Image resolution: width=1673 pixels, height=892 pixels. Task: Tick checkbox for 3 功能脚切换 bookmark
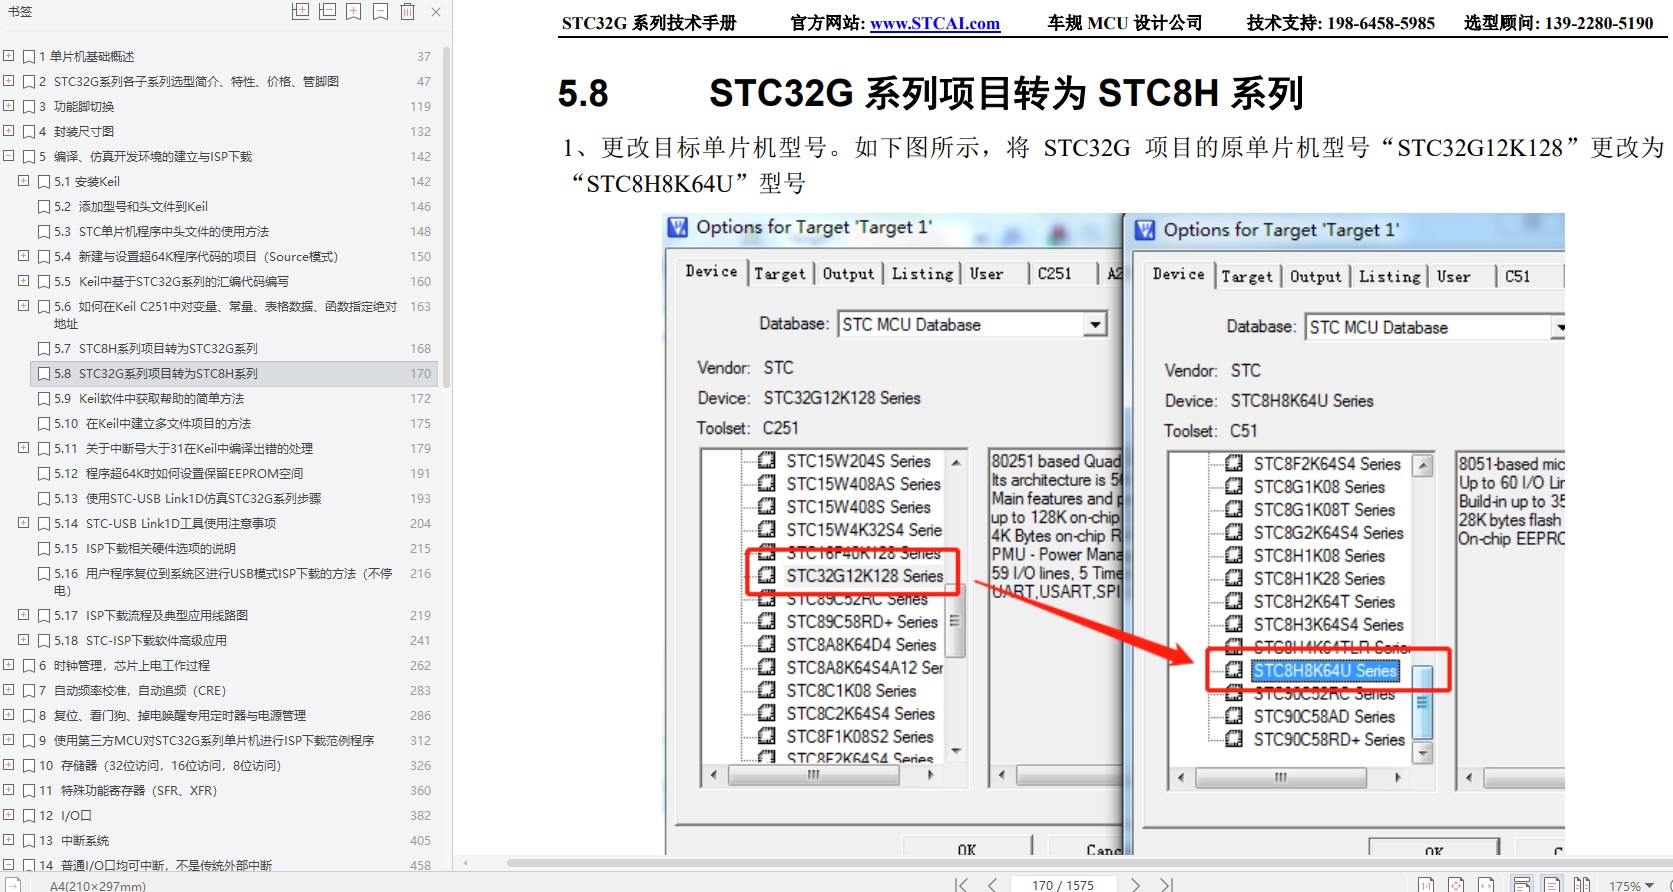click(x=29, y=107)
